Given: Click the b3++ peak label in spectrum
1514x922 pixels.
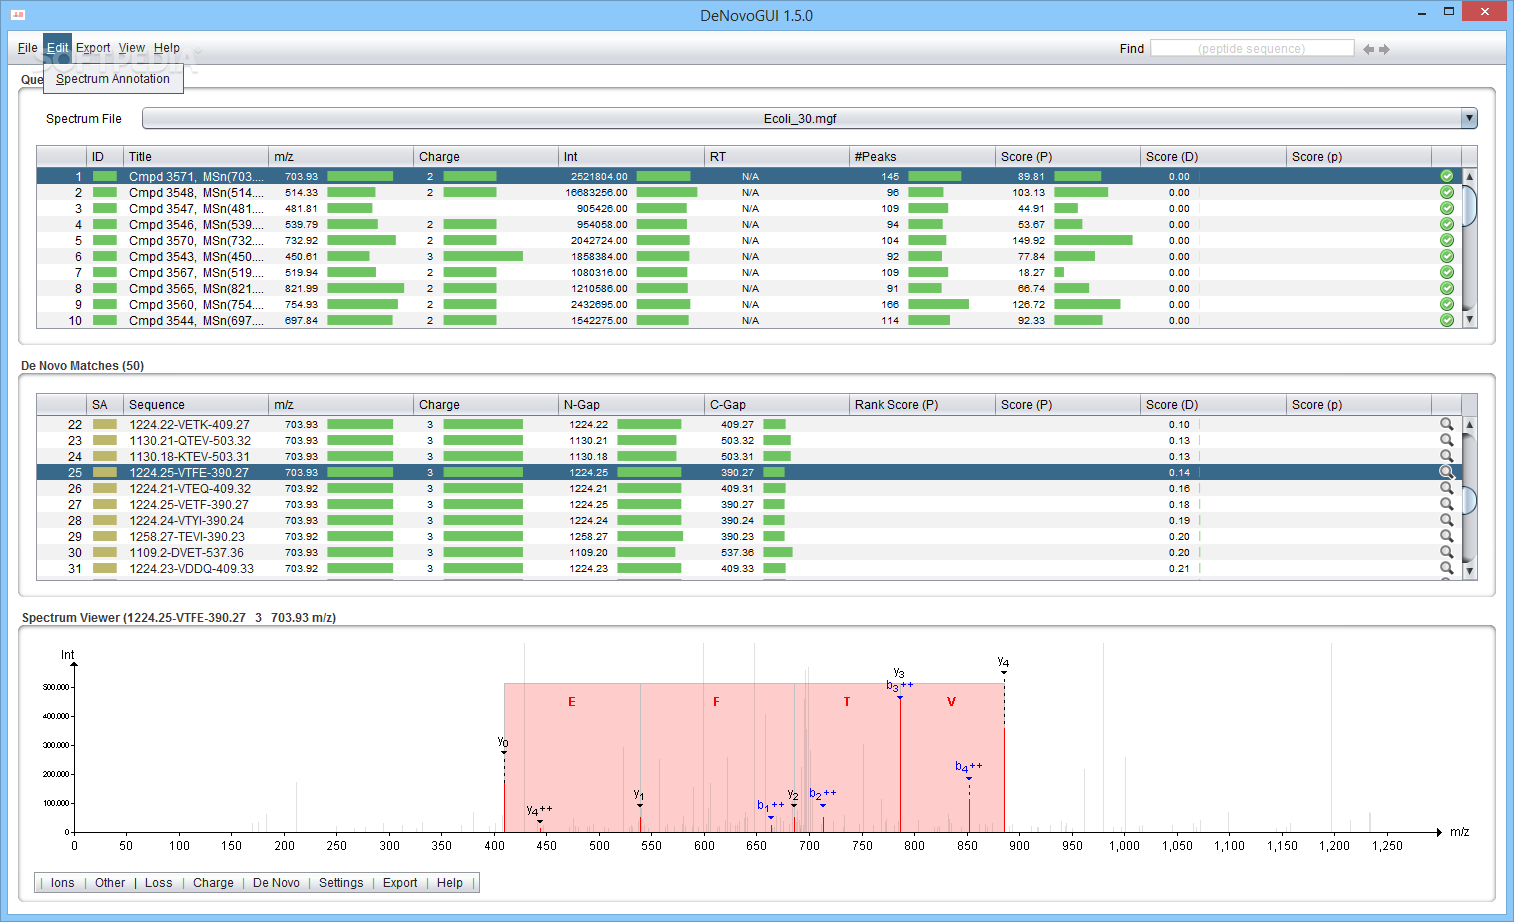Looking at the screenshot, I should tap(899, 686).
